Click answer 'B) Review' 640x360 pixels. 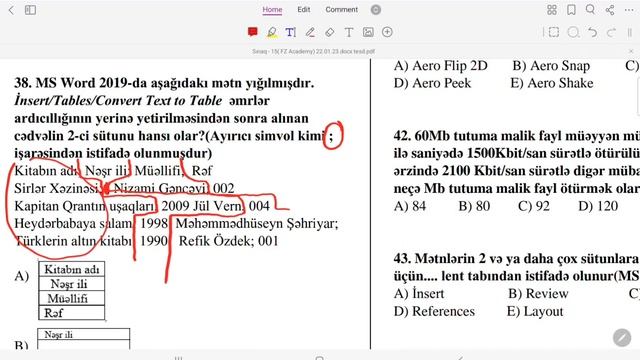538,294
